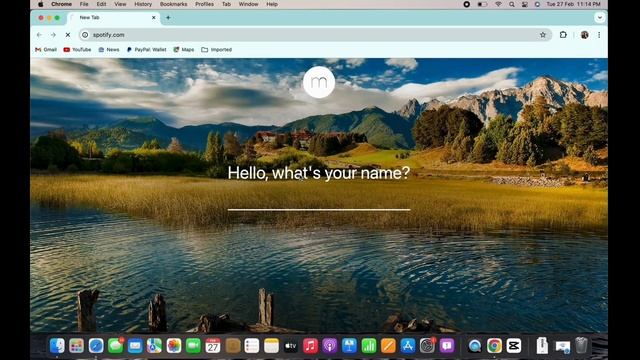
Task: Open Trash in the dock
Action: 581,346
